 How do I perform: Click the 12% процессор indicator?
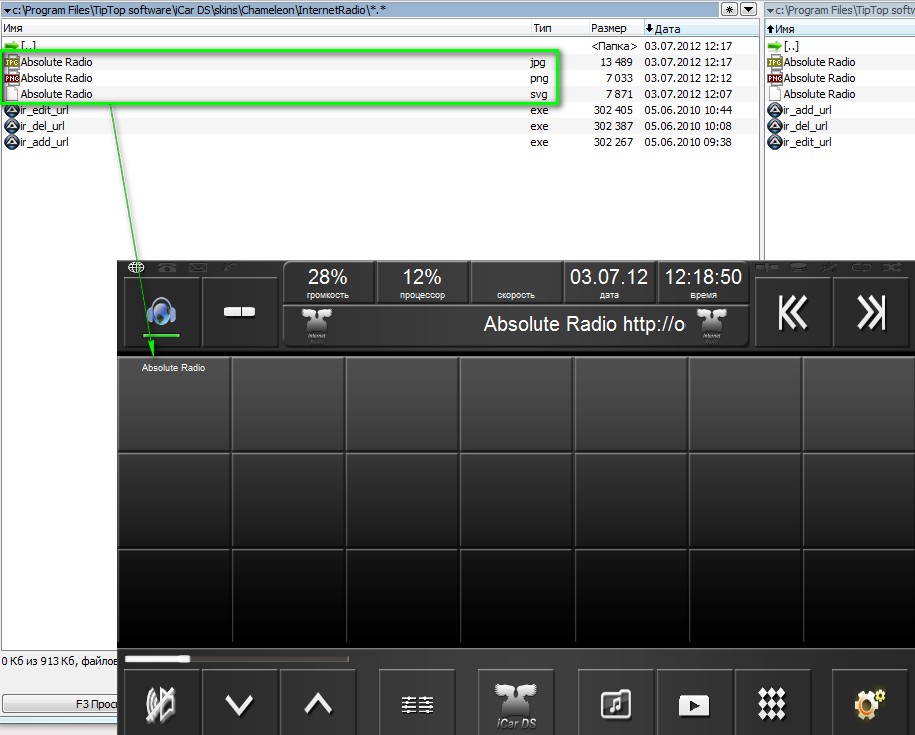click(x=422, y=283)
